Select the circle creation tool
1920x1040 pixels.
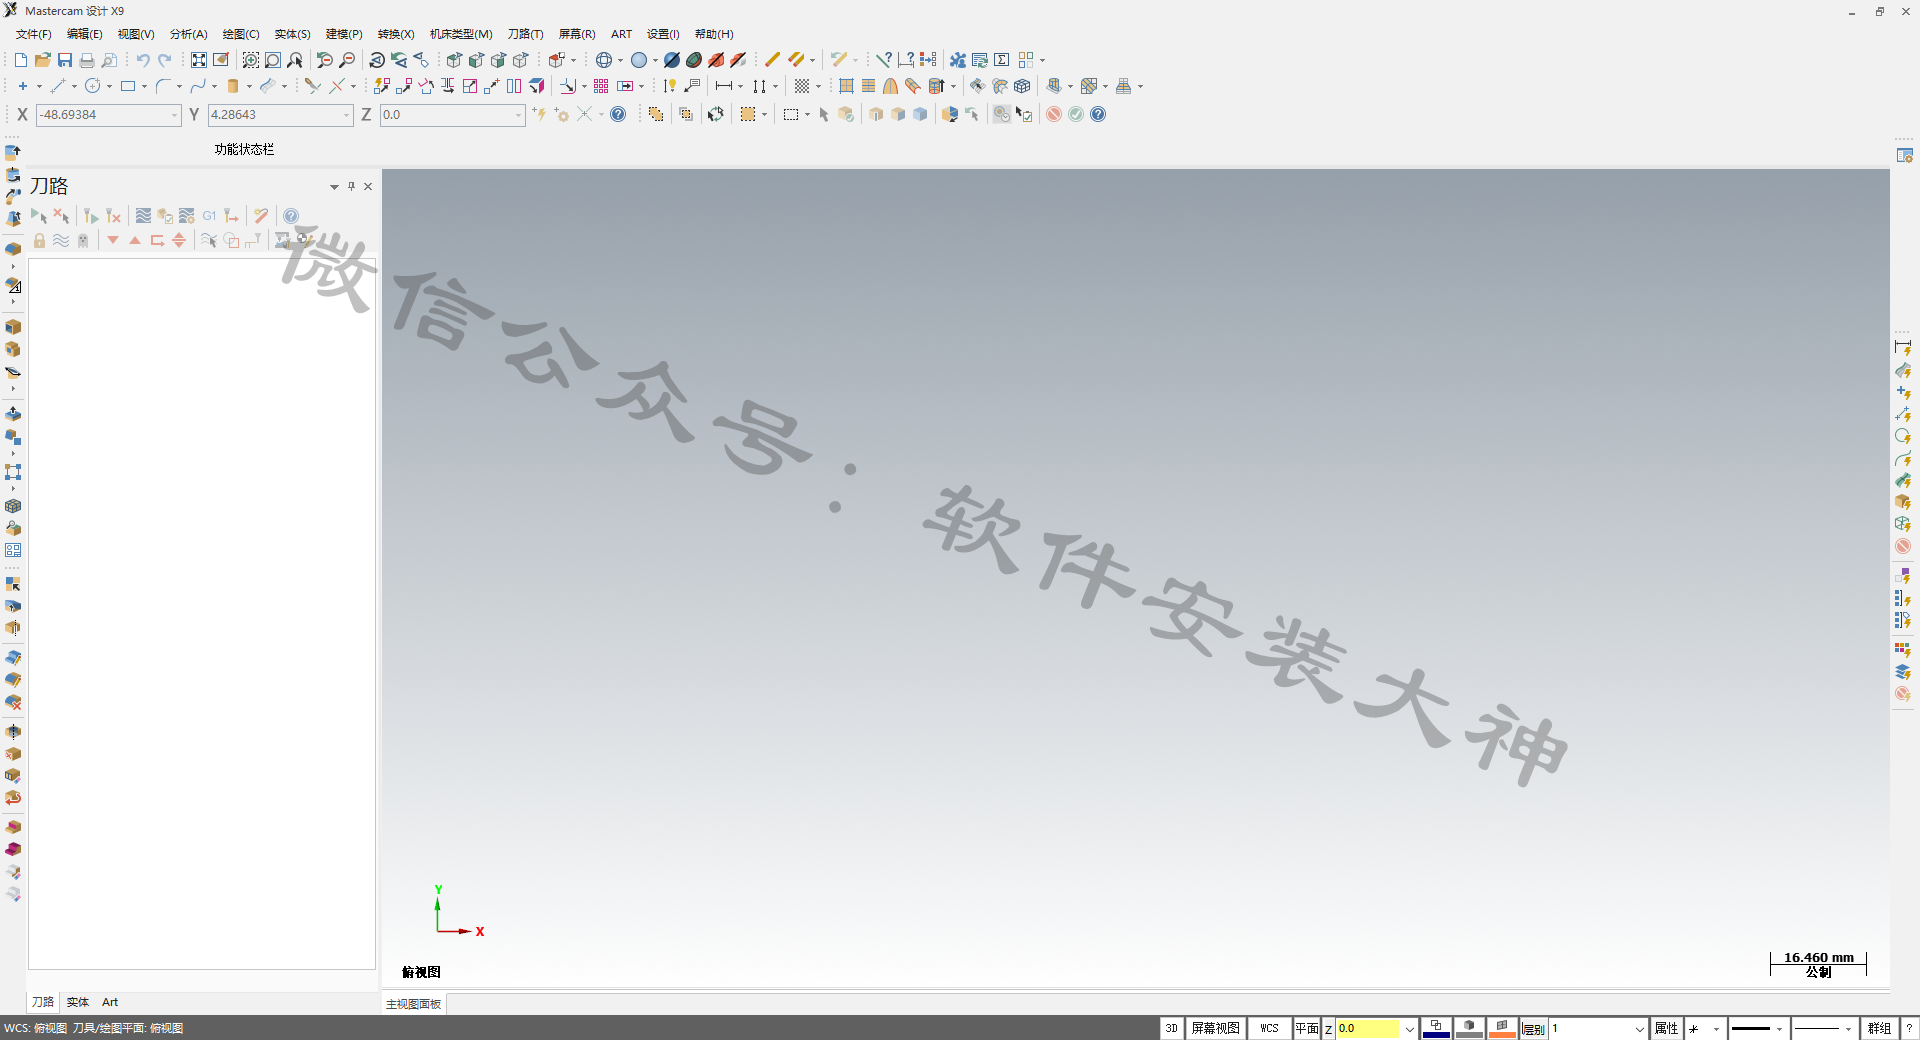click(x=92, y=86)
